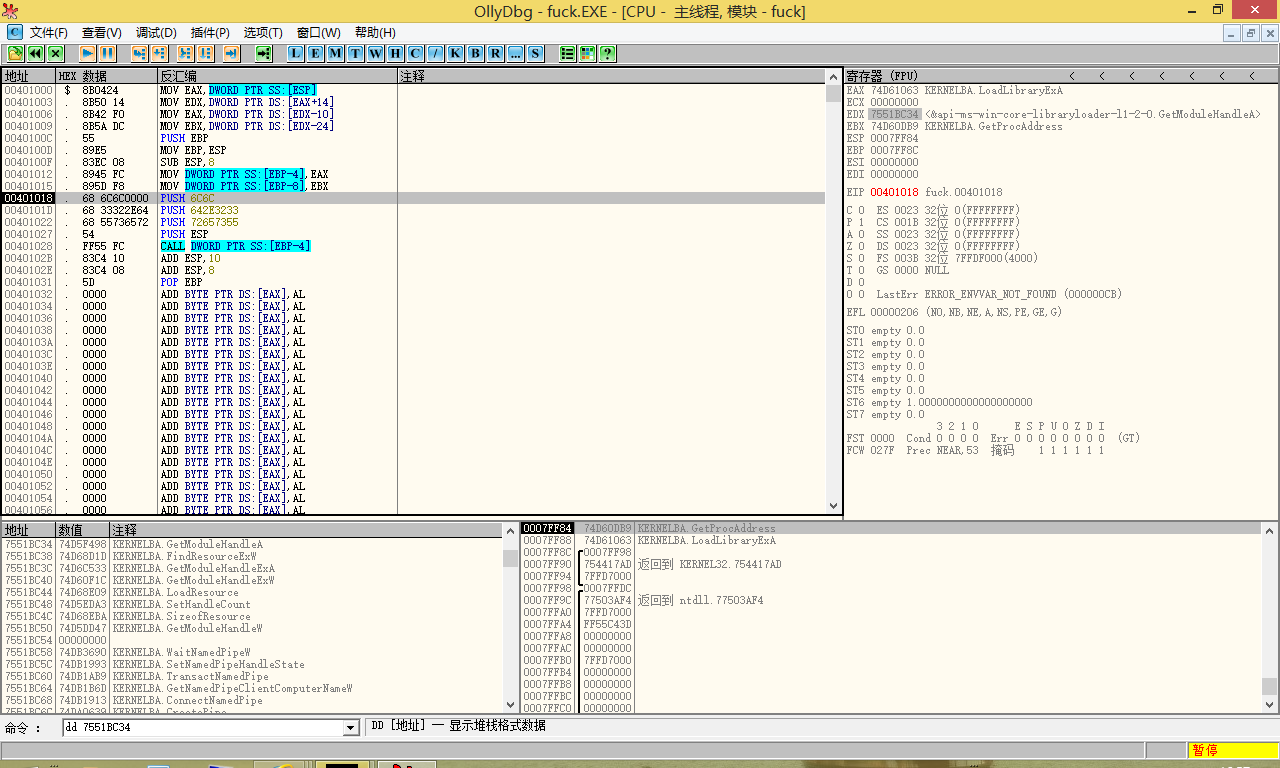This screenshot has width=1280, height=768.
Task: Open Call stack with K button
Action: click(455, 53)
